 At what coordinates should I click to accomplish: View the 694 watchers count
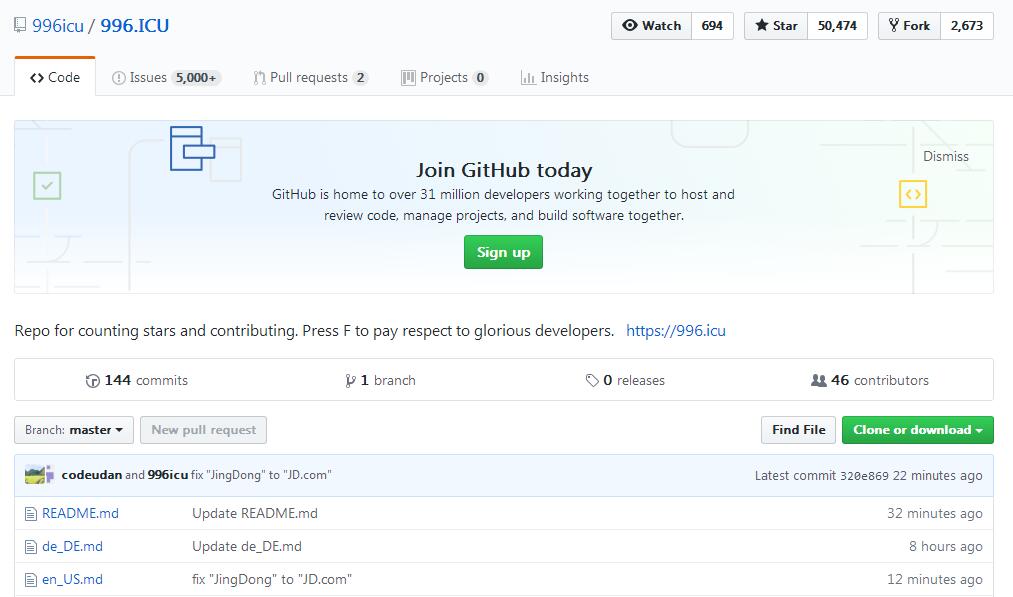pos(712,26)
